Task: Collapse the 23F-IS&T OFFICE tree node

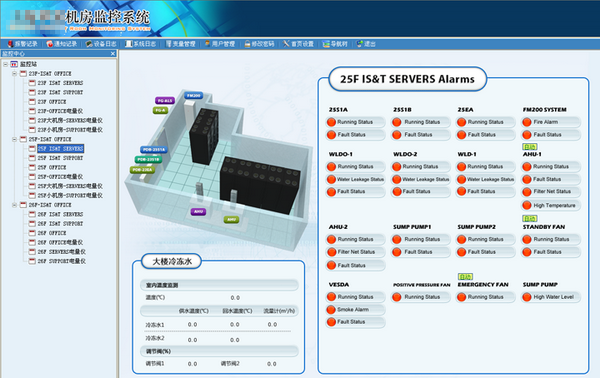Action: pyautogui.click(x=14, y=73)
